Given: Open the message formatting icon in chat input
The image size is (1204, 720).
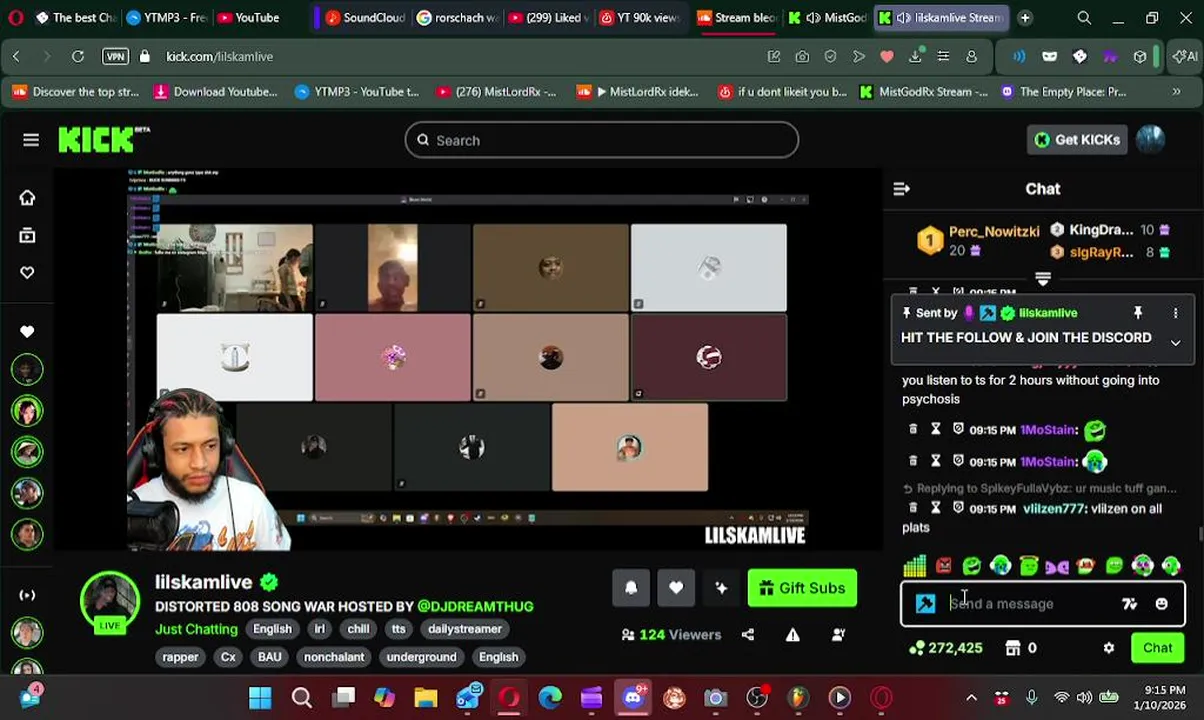Looking at the screenshot, I should pyautogui.click(x=1129, y=604).
